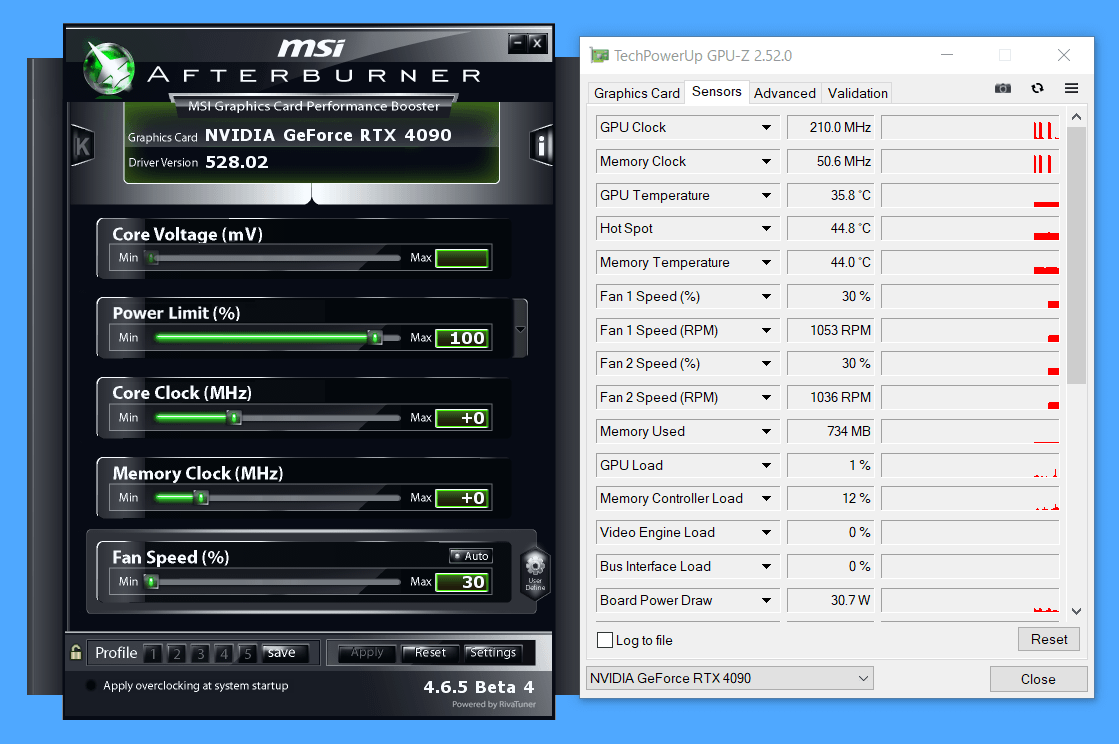
Task: Refresh GPU-Z sensors with refresh icon
Action: pyautogui.click(x=1037, y=88)
